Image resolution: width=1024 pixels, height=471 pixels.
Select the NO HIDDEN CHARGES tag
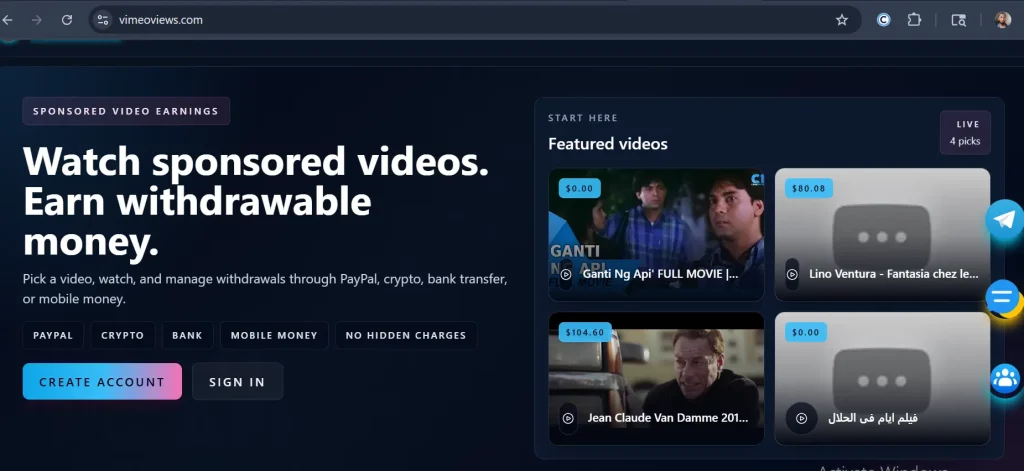pyautogui.click(x=406, y=335)
